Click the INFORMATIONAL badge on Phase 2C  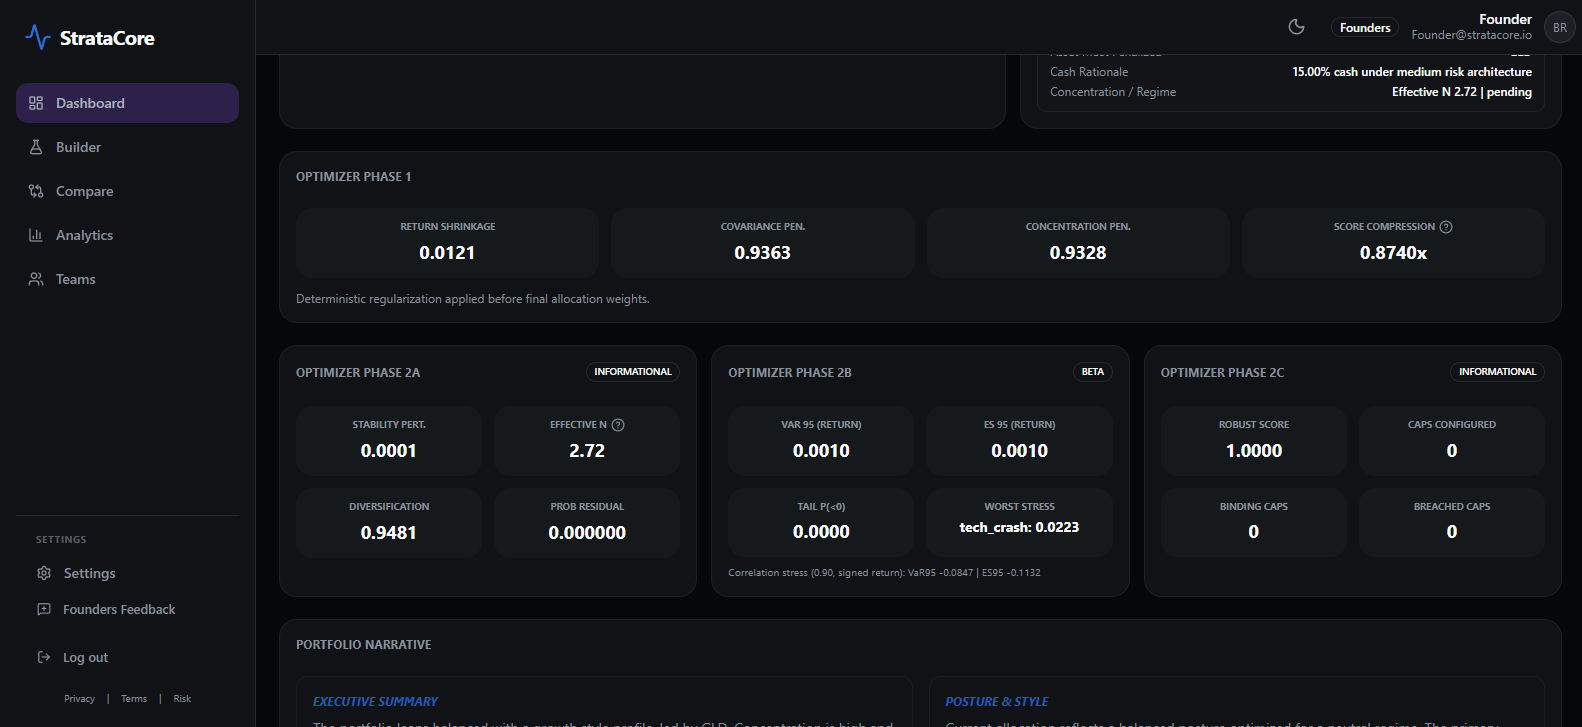click(1497, 372)
